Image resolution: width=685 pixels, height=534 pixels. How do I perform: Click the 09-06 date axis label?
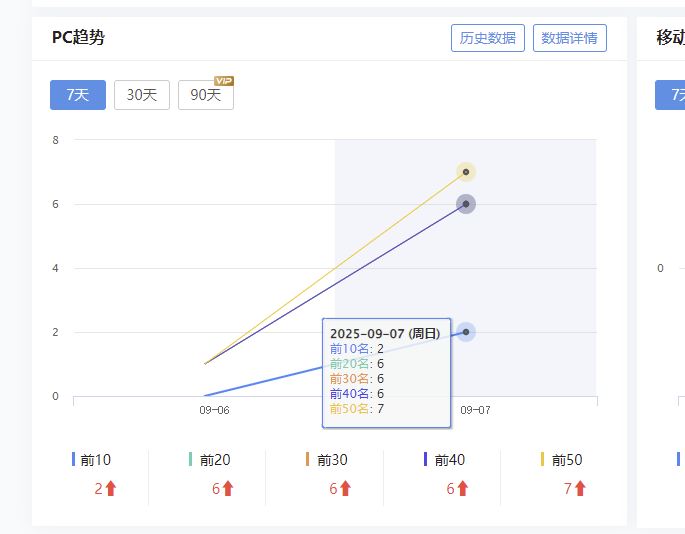[214, 410]
